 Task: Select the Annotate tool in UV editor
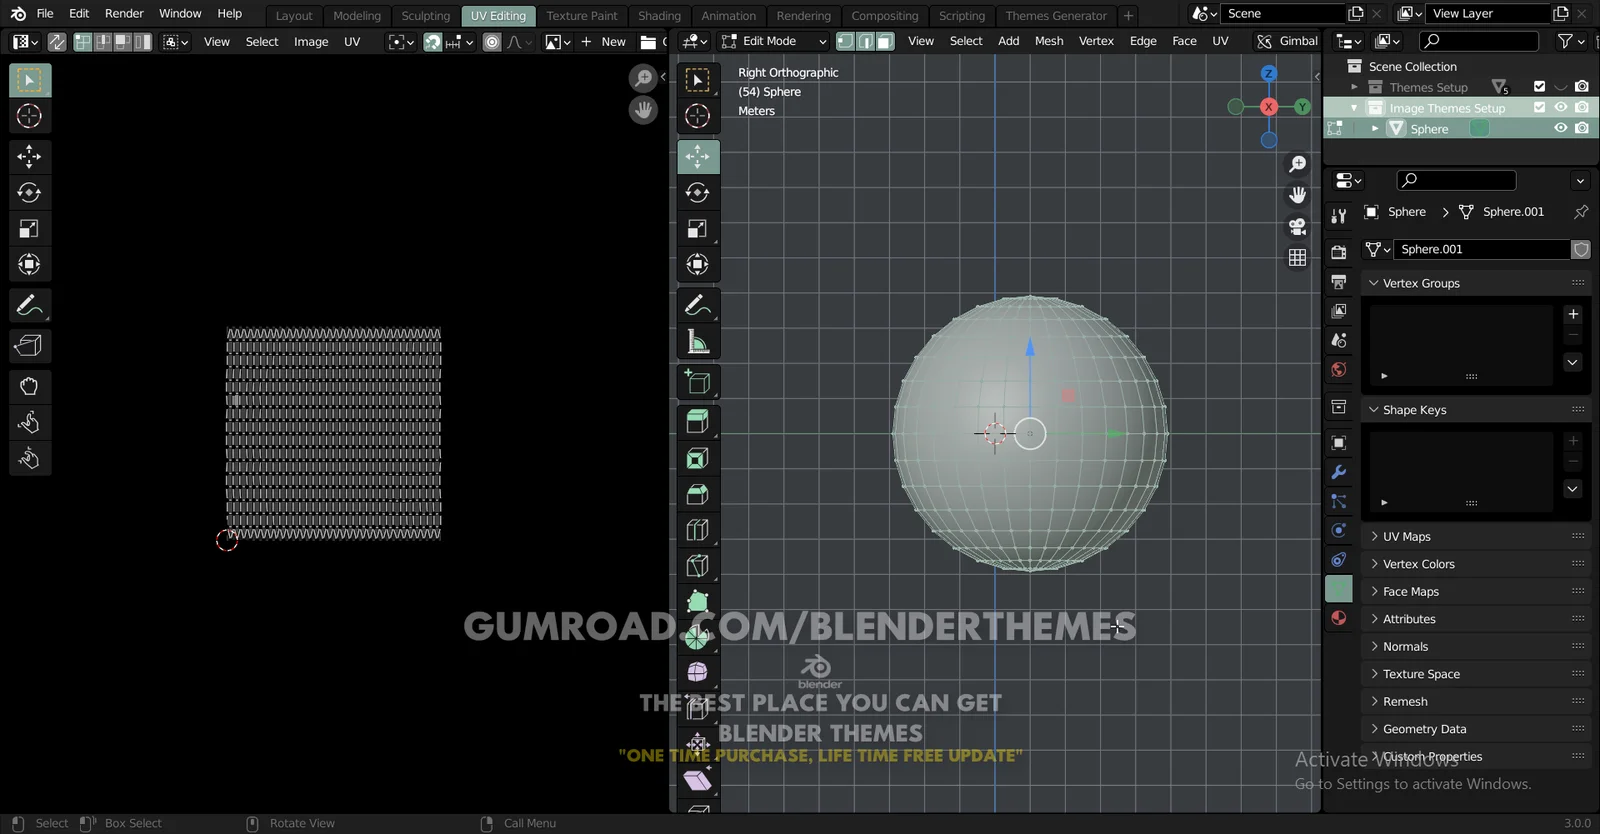[x=29, y=305]
